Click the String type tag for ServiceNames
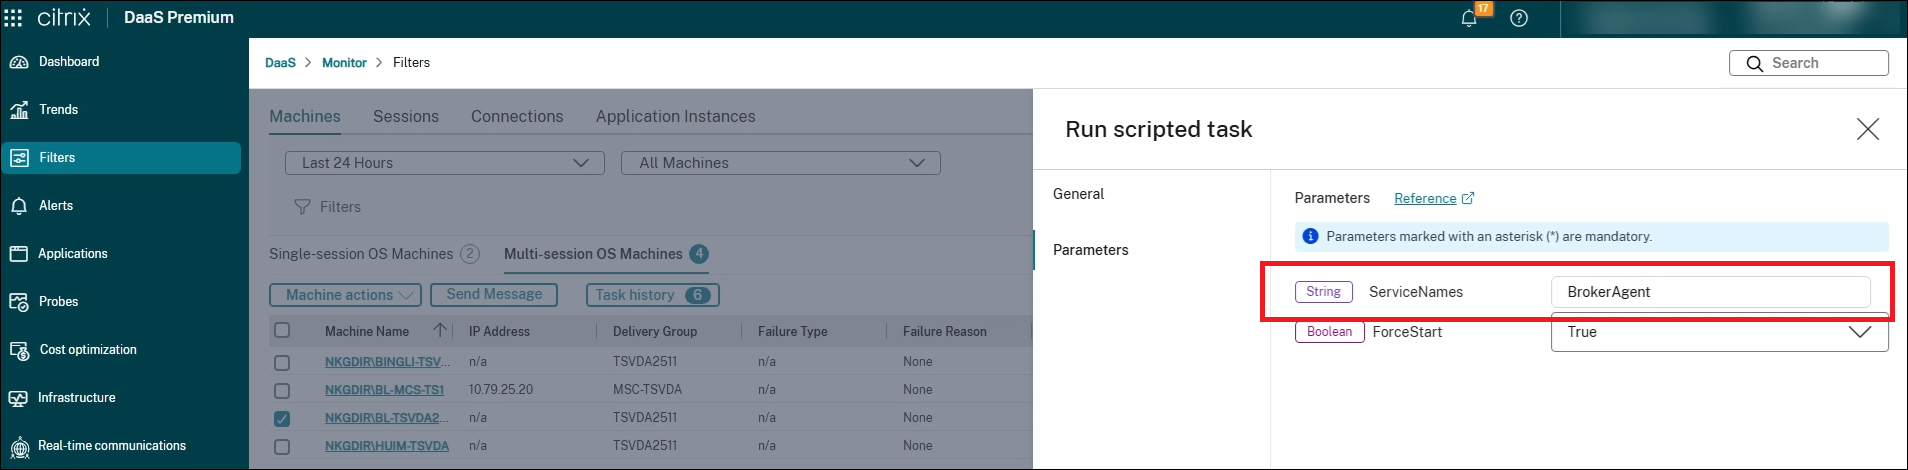The image size is (1908, 470). pyautogui.click(x=1323, y=292)
